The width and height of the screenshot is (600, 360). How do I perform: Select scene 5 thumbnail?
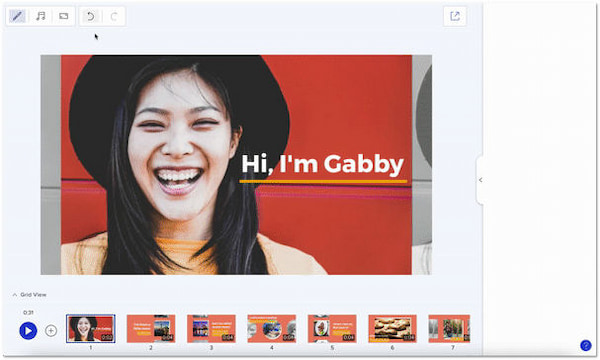pyautogui.click(x=332, y=328)
